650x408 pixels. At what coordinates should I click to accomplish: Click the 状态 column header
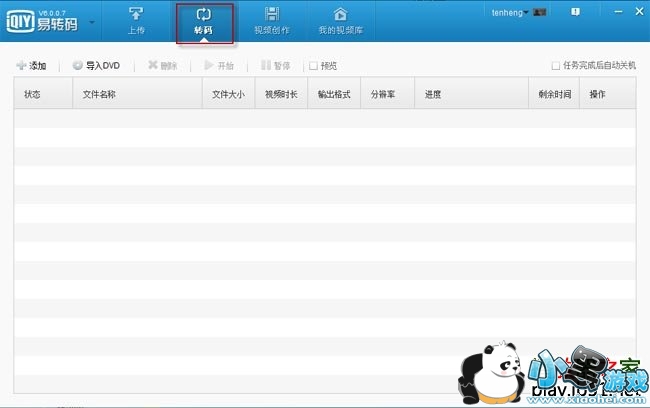(43, 94)
